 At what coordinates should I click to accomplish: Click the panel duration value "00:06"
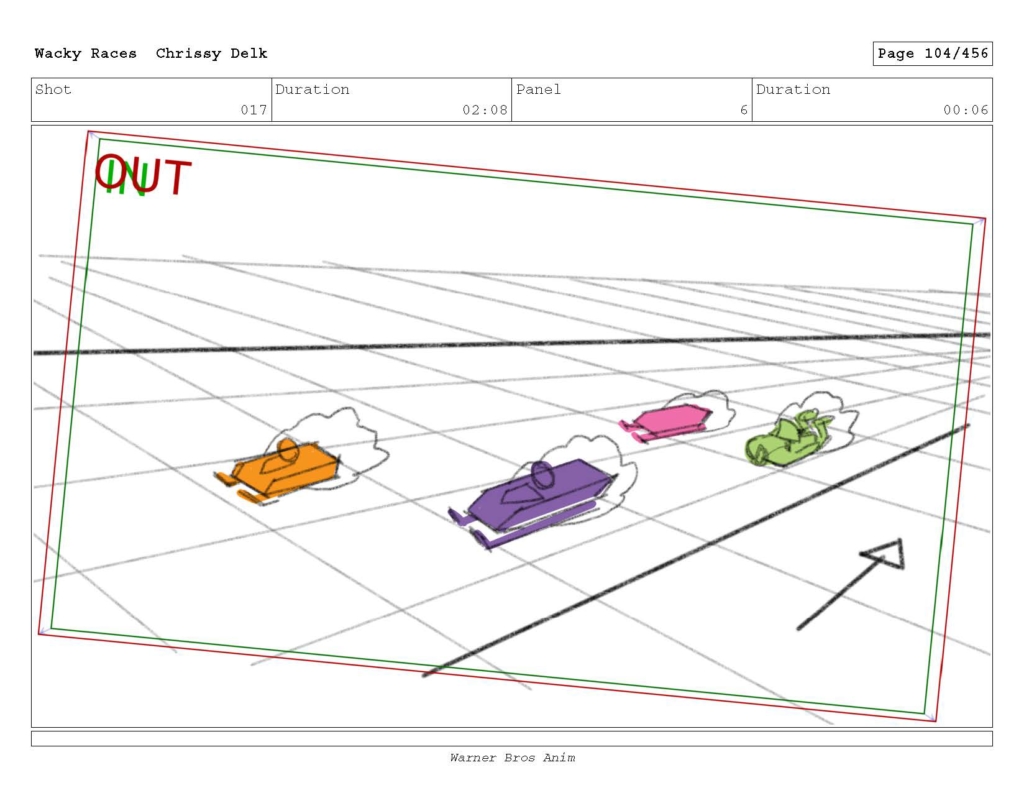[965, 110]
